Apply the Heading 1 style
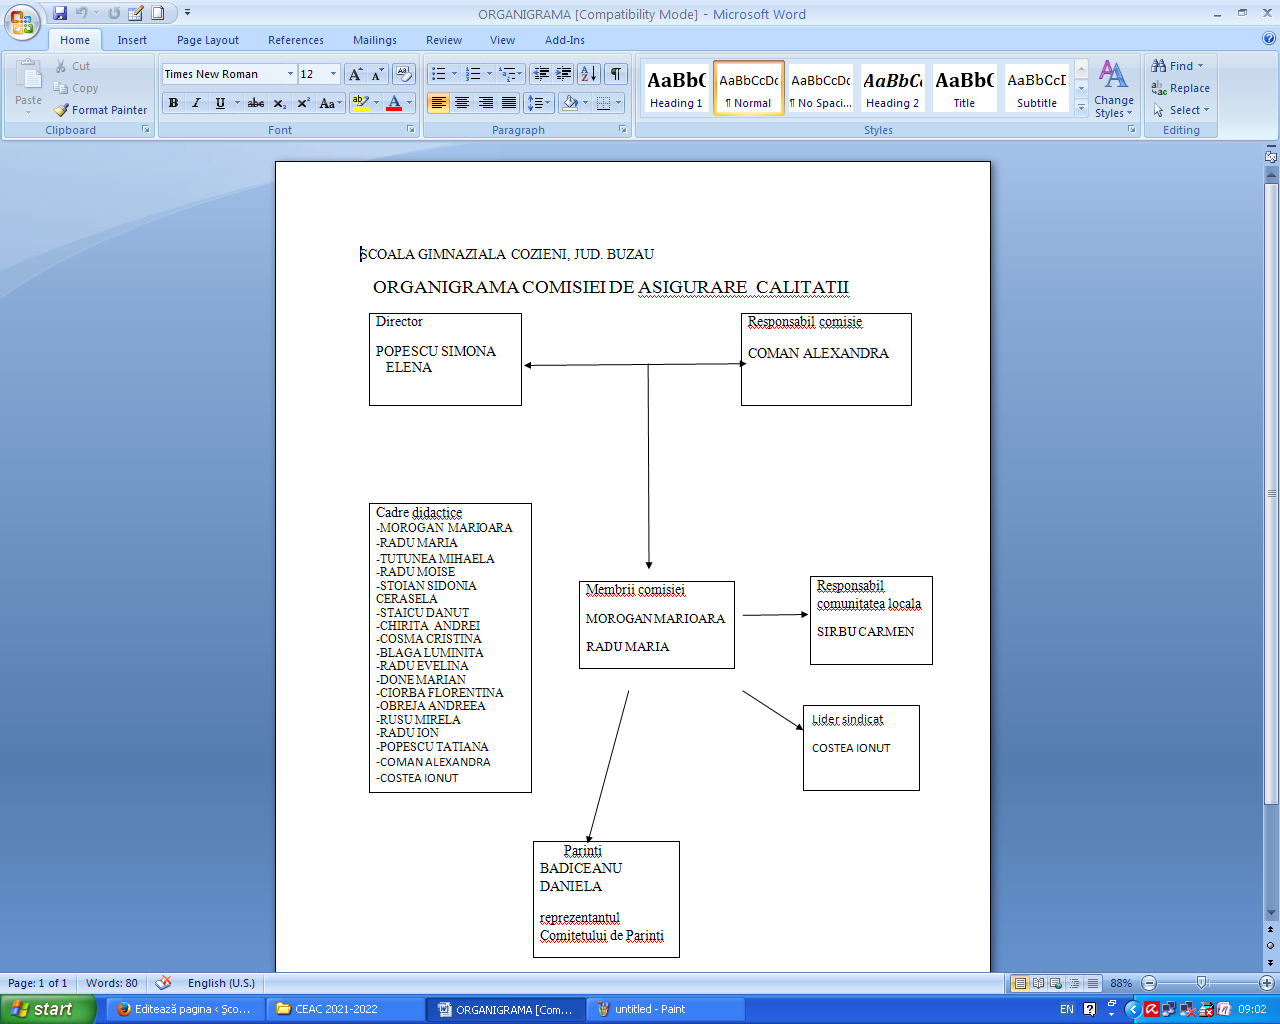The height and width of the screenshot is (1024, 1280). [x=676, y=88]
